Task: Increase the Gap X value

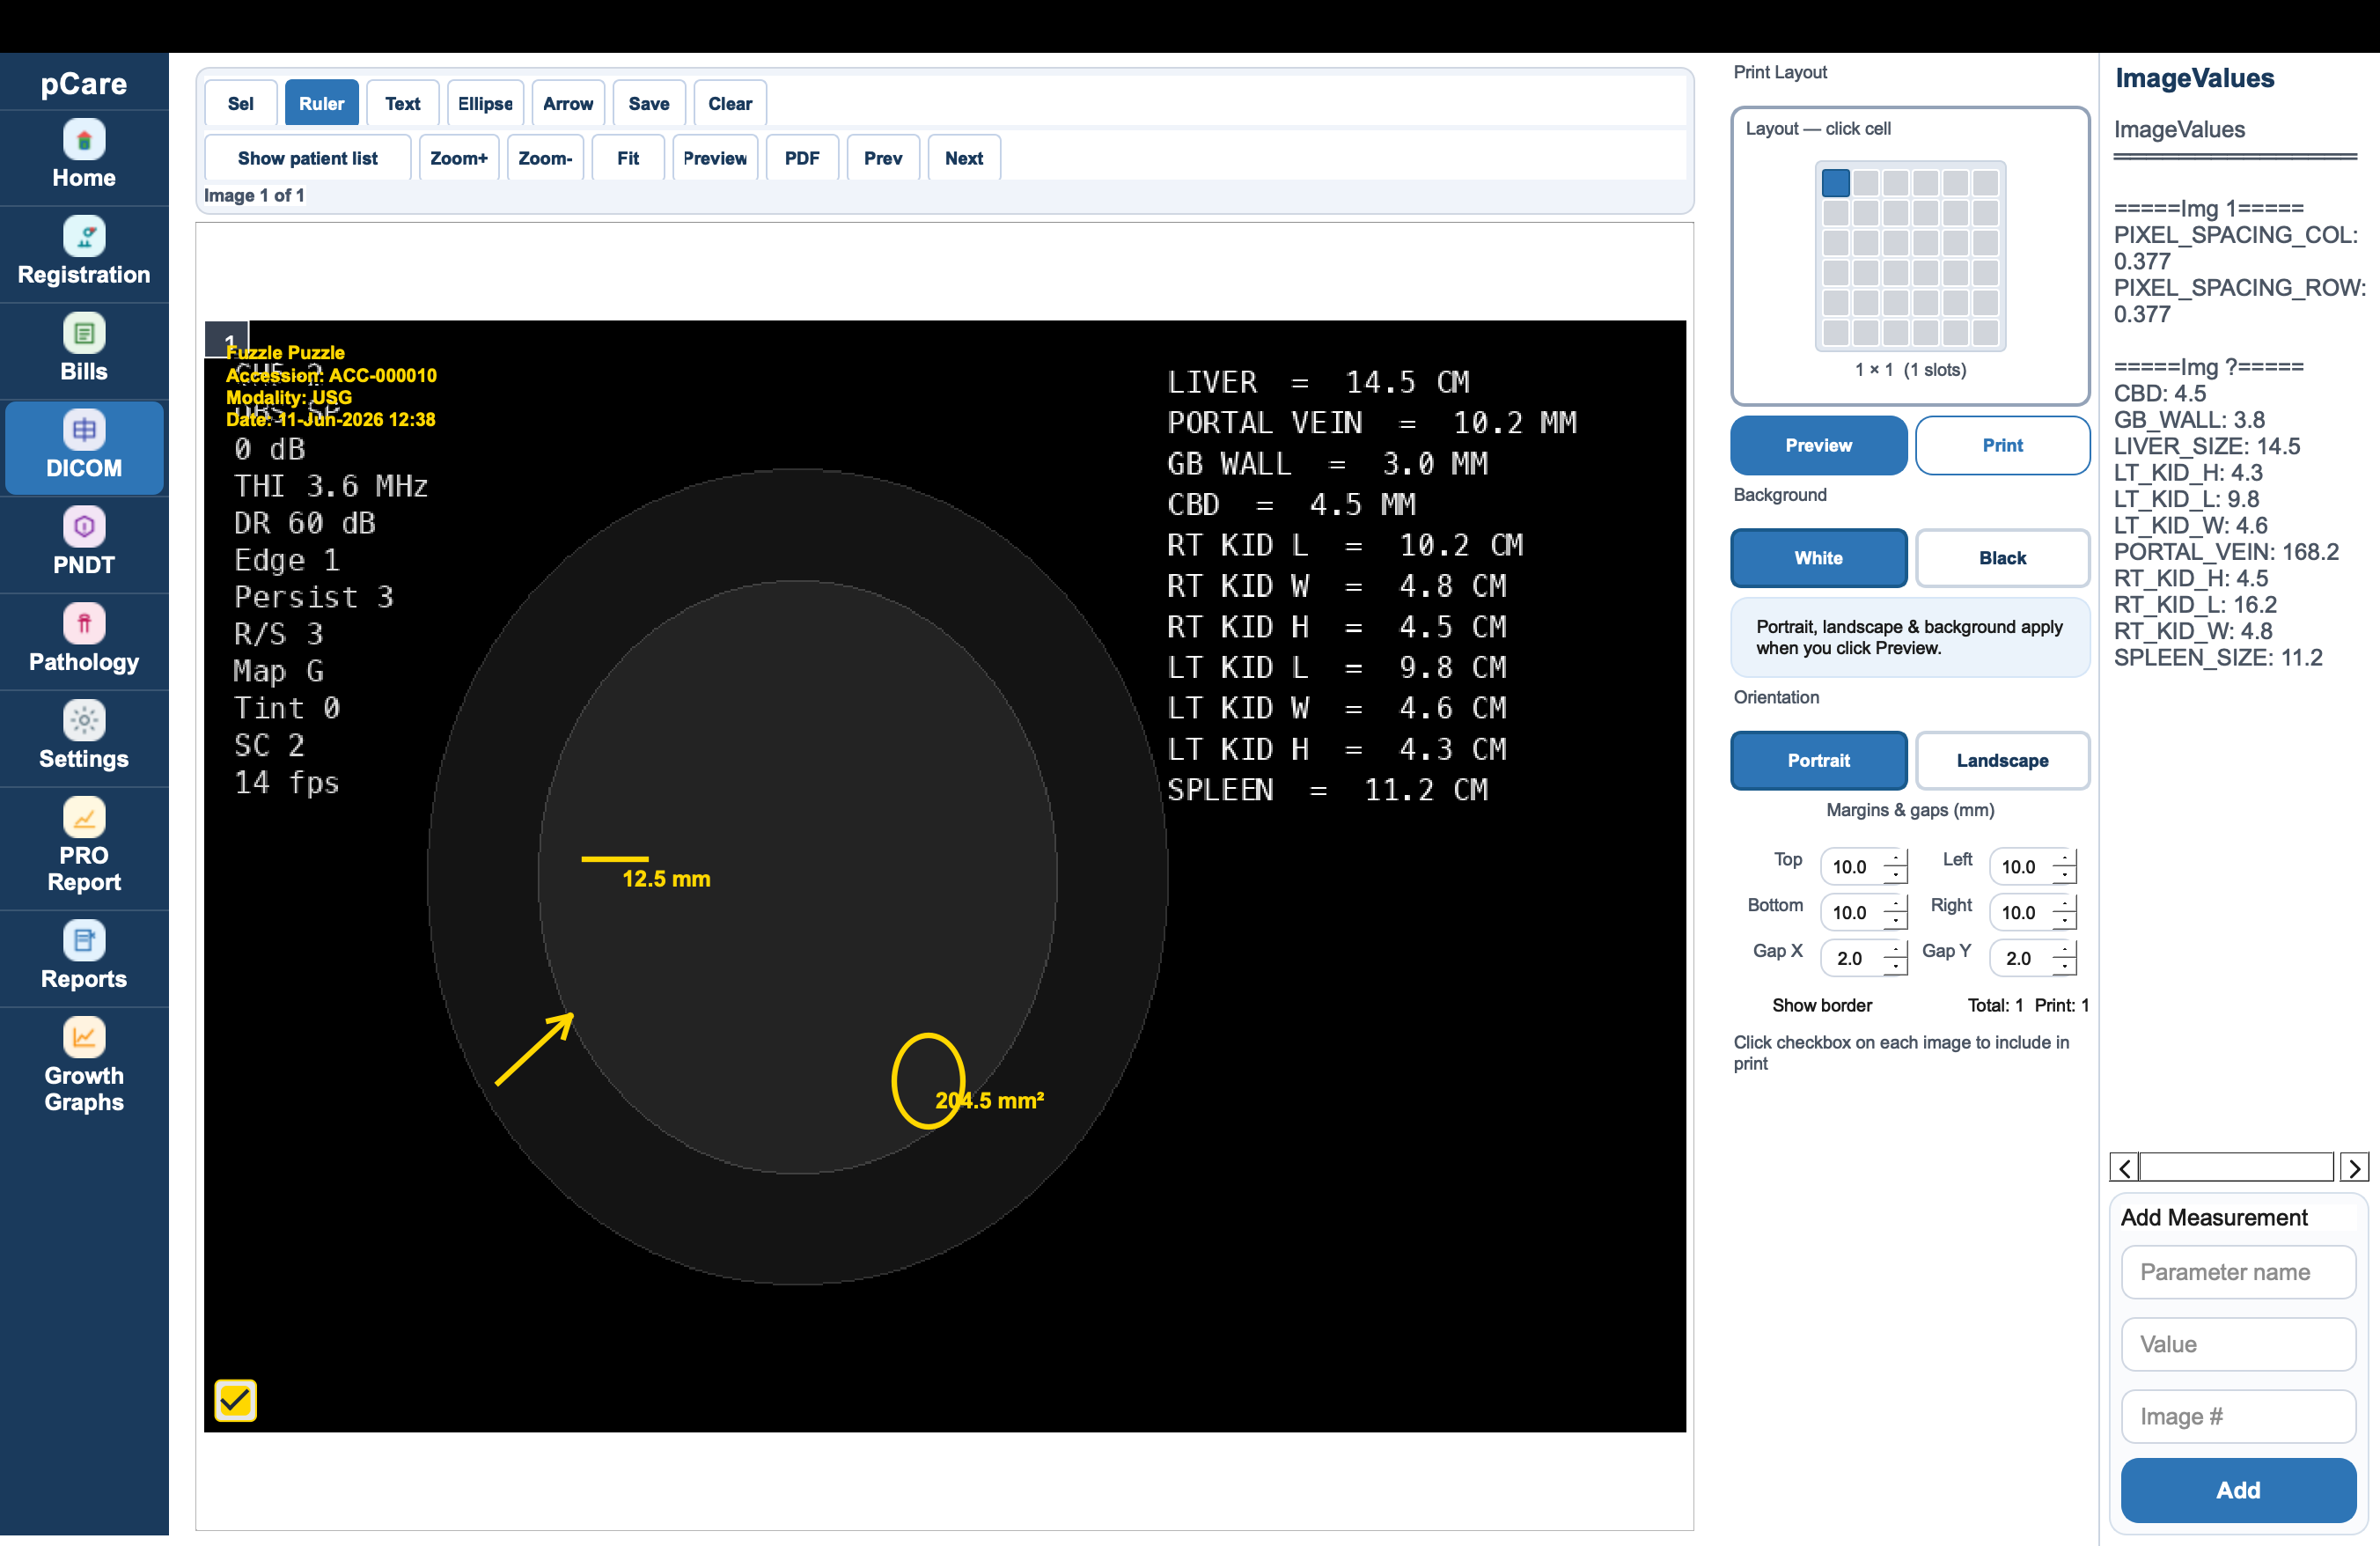Action: [x=1896, y=950]
